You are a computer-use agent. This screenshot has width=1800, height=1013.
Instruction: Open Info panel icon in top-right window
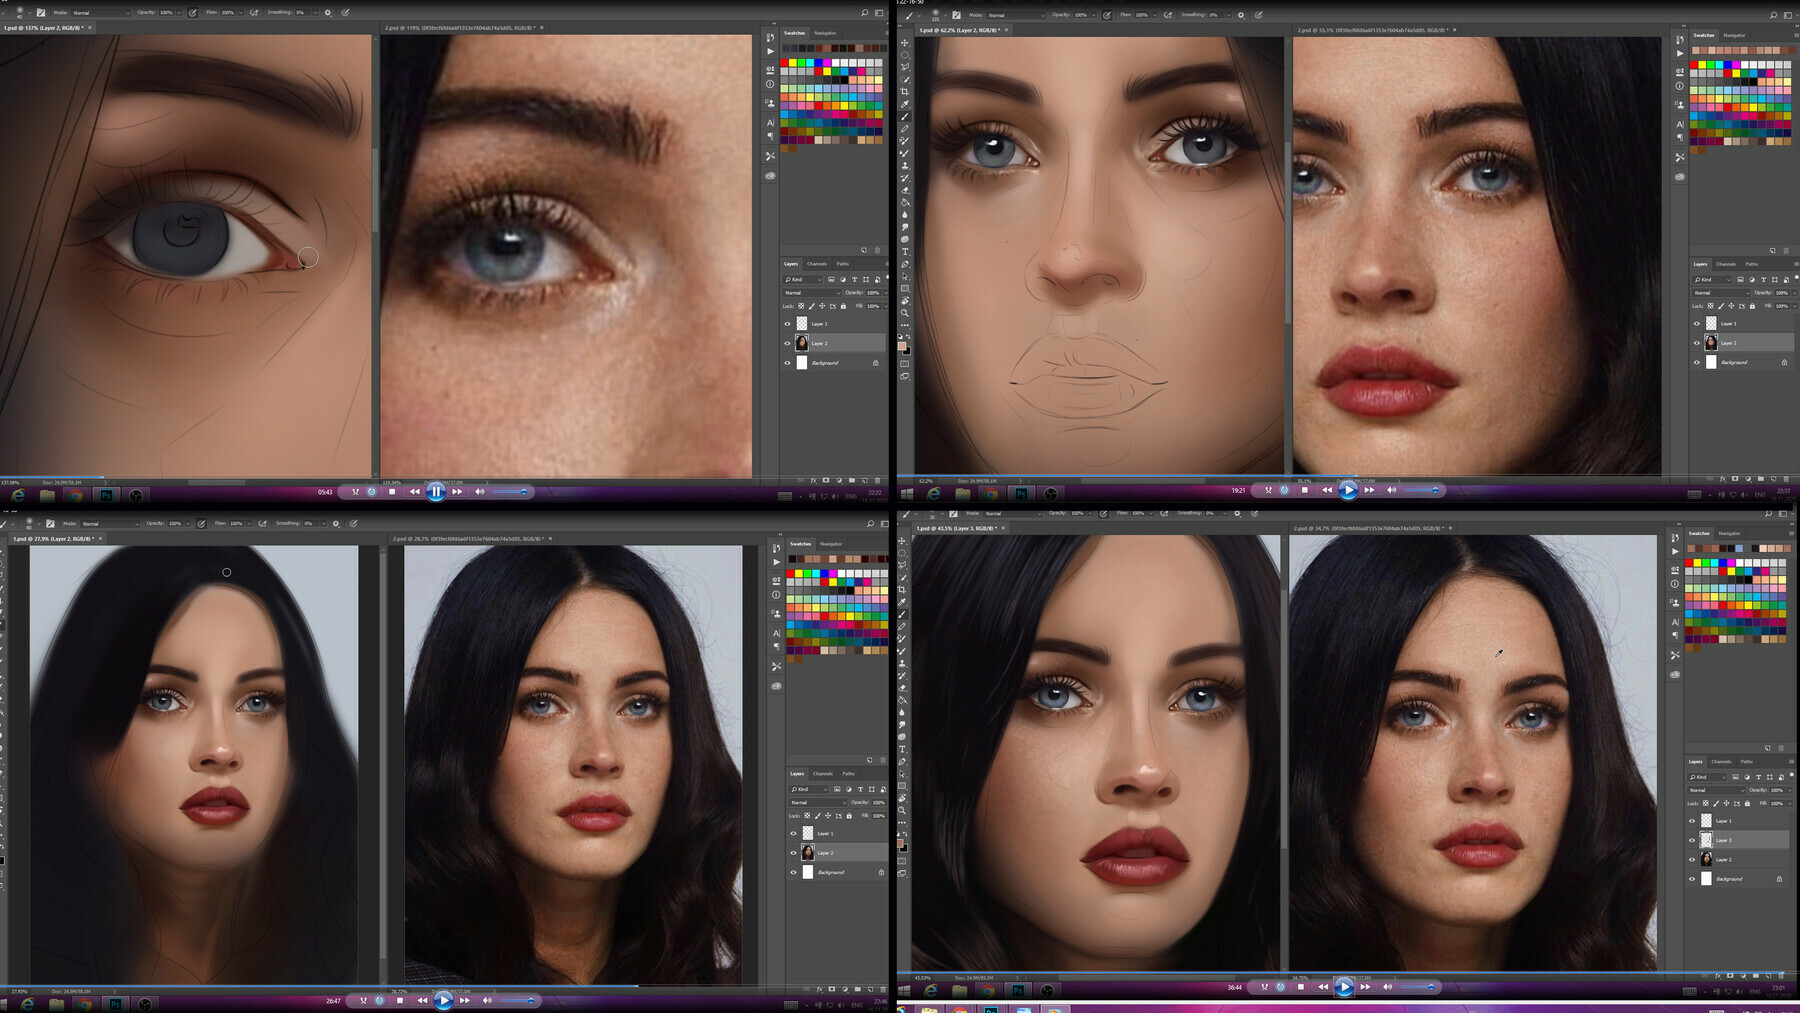tap(1679, 86)
